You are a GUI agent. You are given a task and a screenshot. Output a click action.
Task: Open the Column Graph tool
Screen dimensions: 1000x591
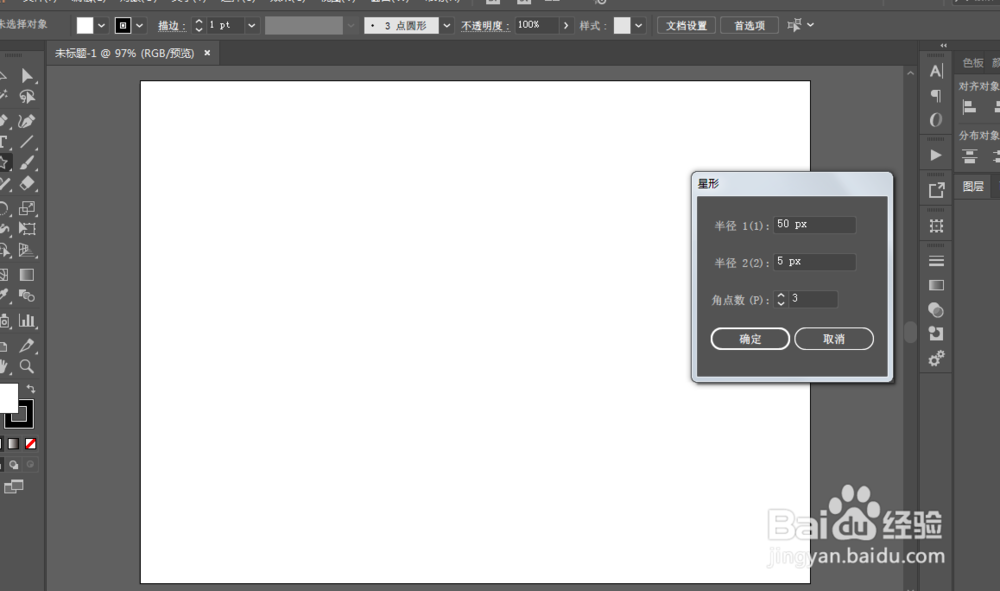click(28, 319)
